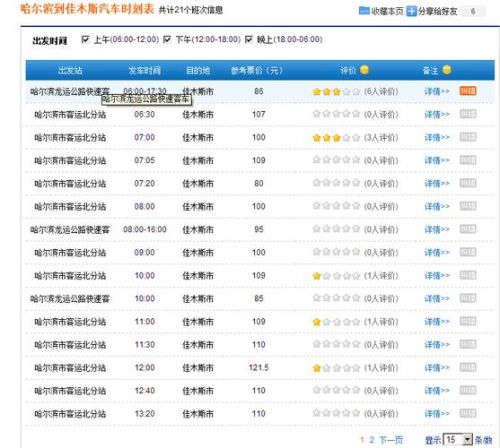Open 详情>> link in the 06:00-17:30 row
Viewport: 500px width, 448px height.
[437, 91]
